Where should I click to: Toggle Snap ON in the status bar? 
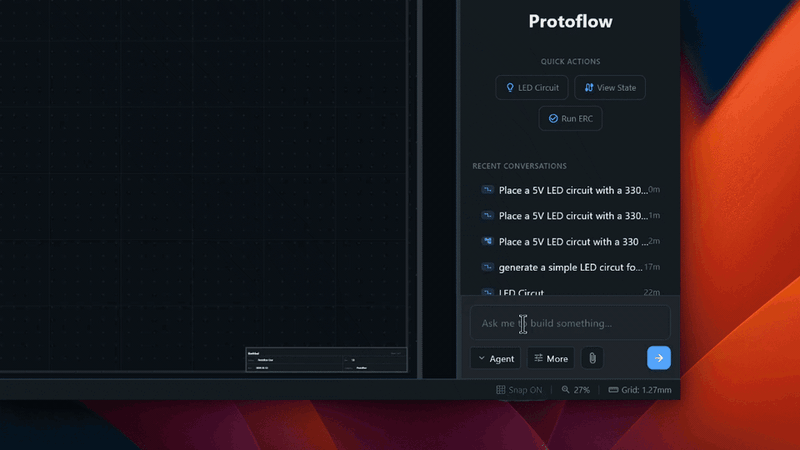(x=519, y=390)
